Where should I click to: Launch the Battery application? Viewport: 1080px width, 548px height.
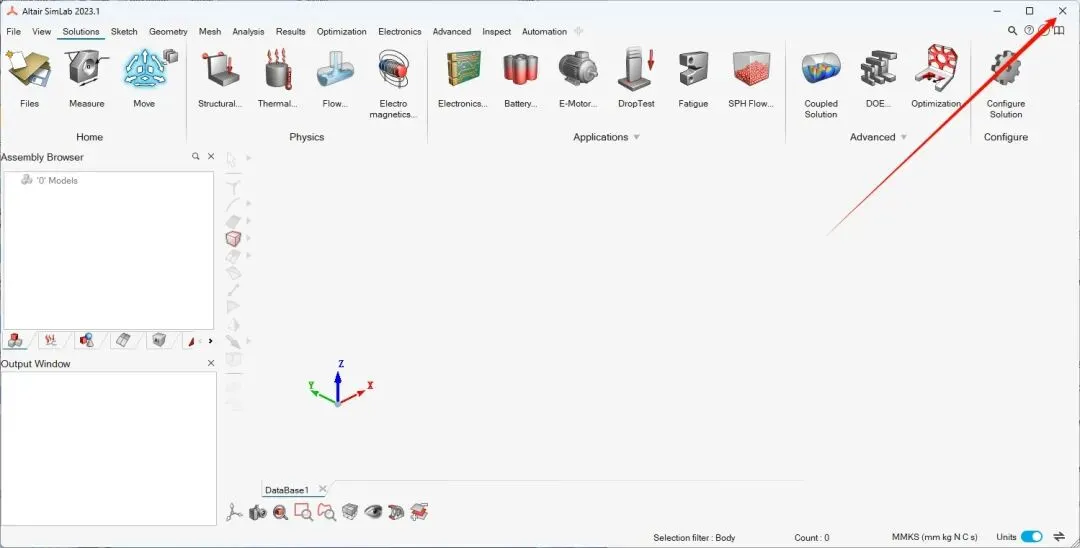521,78
